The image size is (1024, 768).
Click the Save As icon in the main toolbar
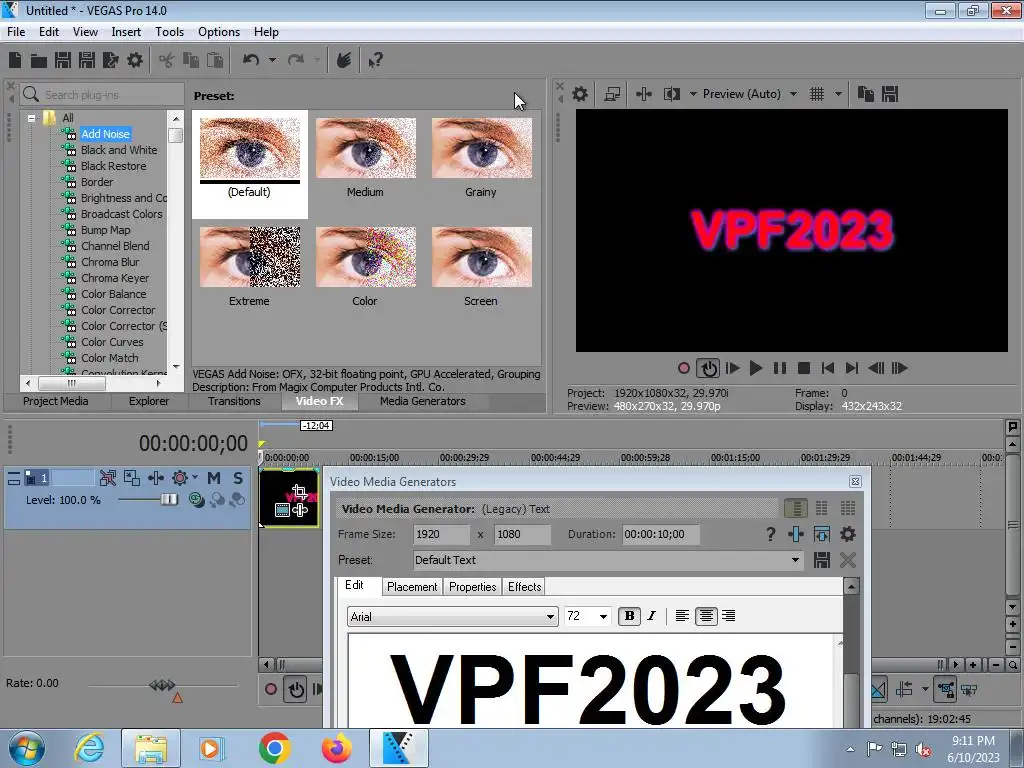coord(87,60)
